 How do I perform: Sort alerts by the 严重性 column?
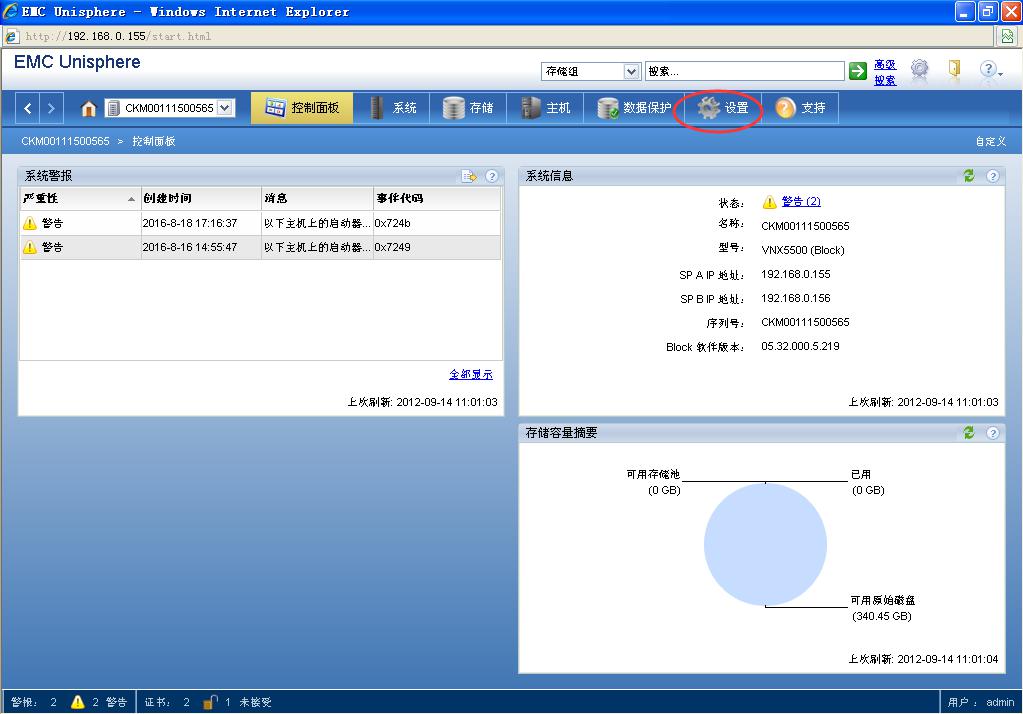tap(80, 198)
